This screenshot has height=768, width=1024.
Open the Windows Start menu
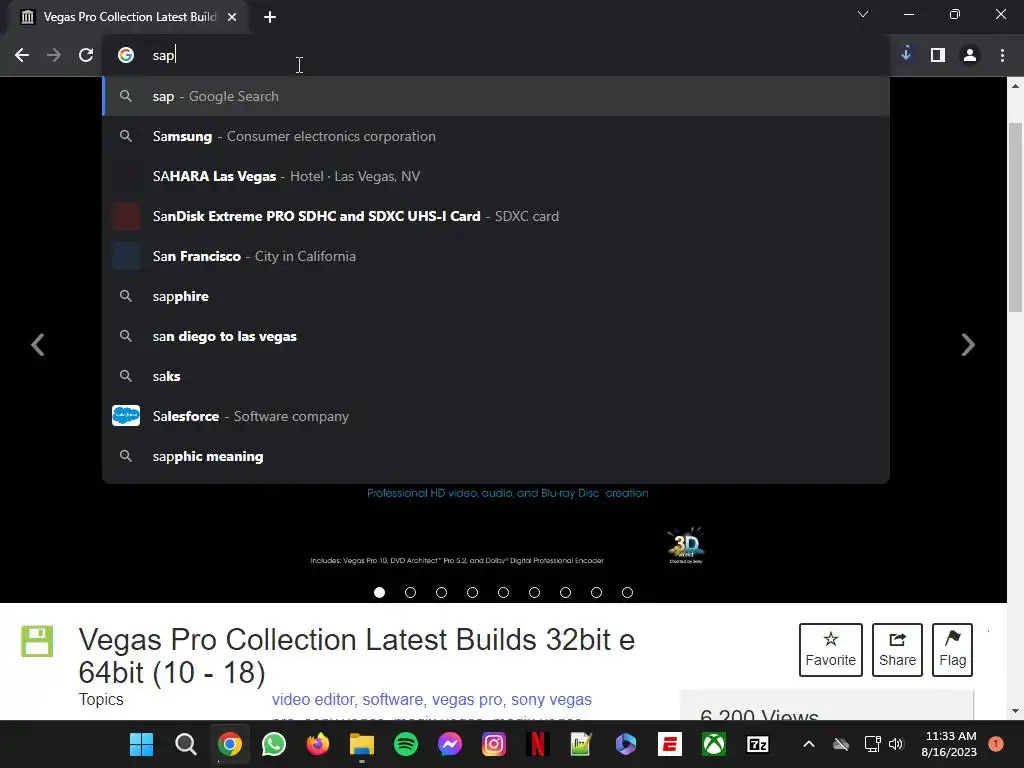(141, 744)
